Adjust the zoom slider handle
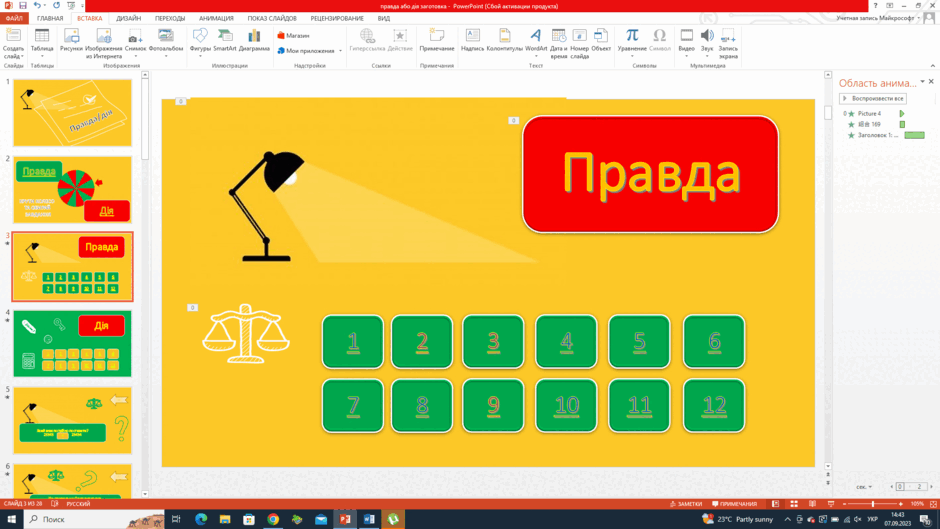The width and height of the screenshot is (940, 529). (873, 504)
